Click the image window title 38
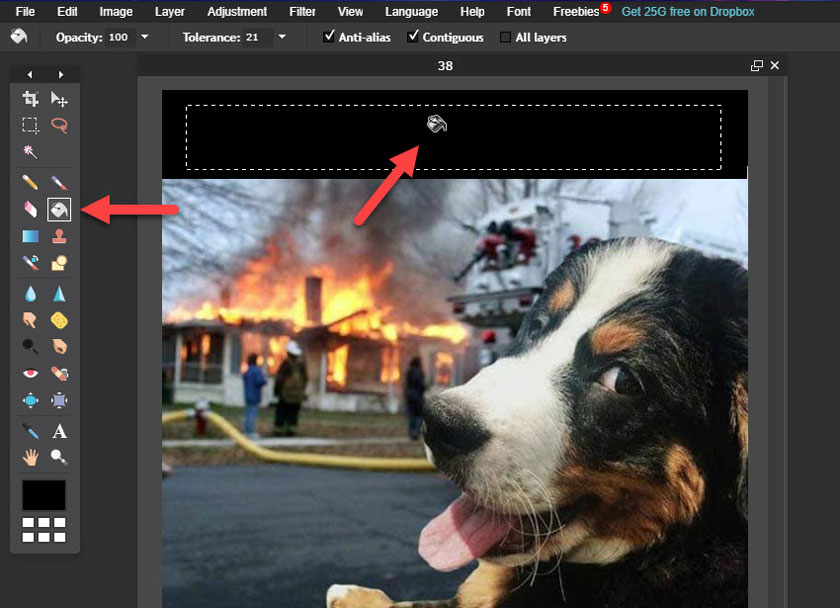This screenshot has height=608, width=840. point(445,65)
